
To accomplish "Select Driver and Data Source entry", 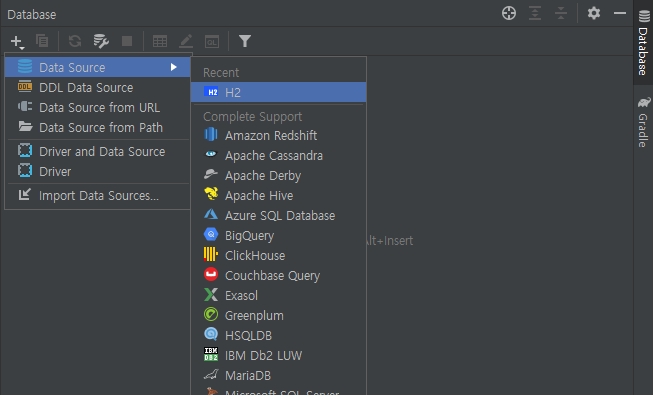I will click(x=98, y=151).
